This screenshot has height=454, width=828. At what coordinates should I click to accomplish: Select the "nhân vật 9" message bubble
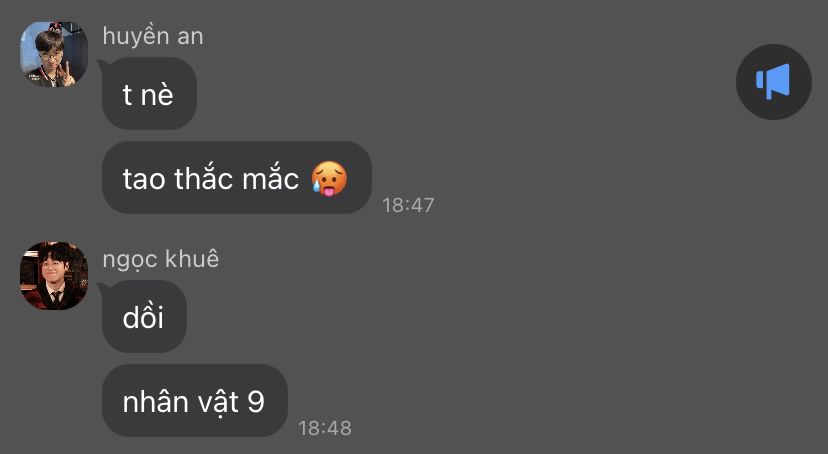(x=195, y=401)
